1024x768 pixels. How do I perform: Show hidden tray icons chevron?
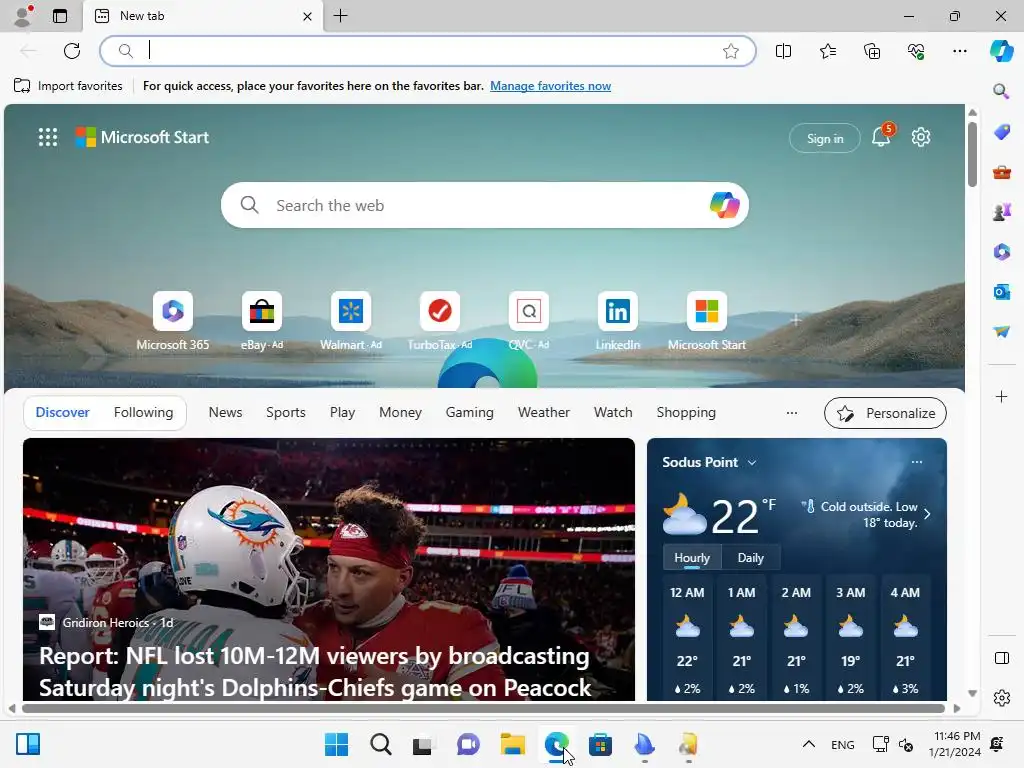808,744
